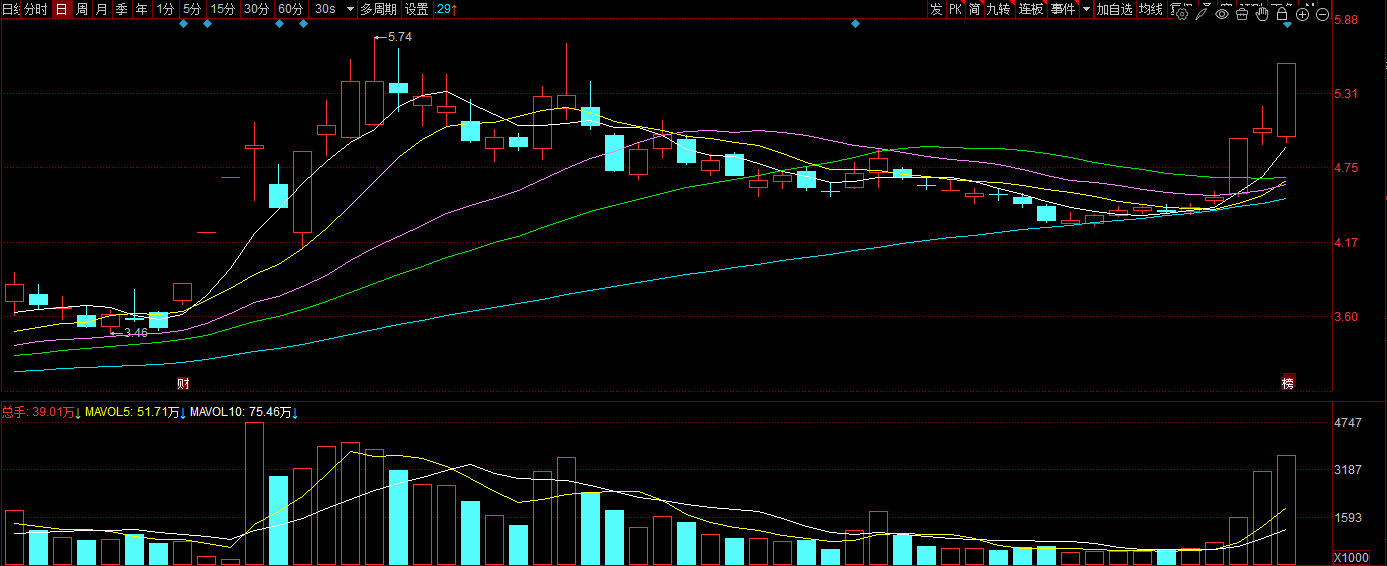Switch to 分时 intraday view

pos(35,9)
